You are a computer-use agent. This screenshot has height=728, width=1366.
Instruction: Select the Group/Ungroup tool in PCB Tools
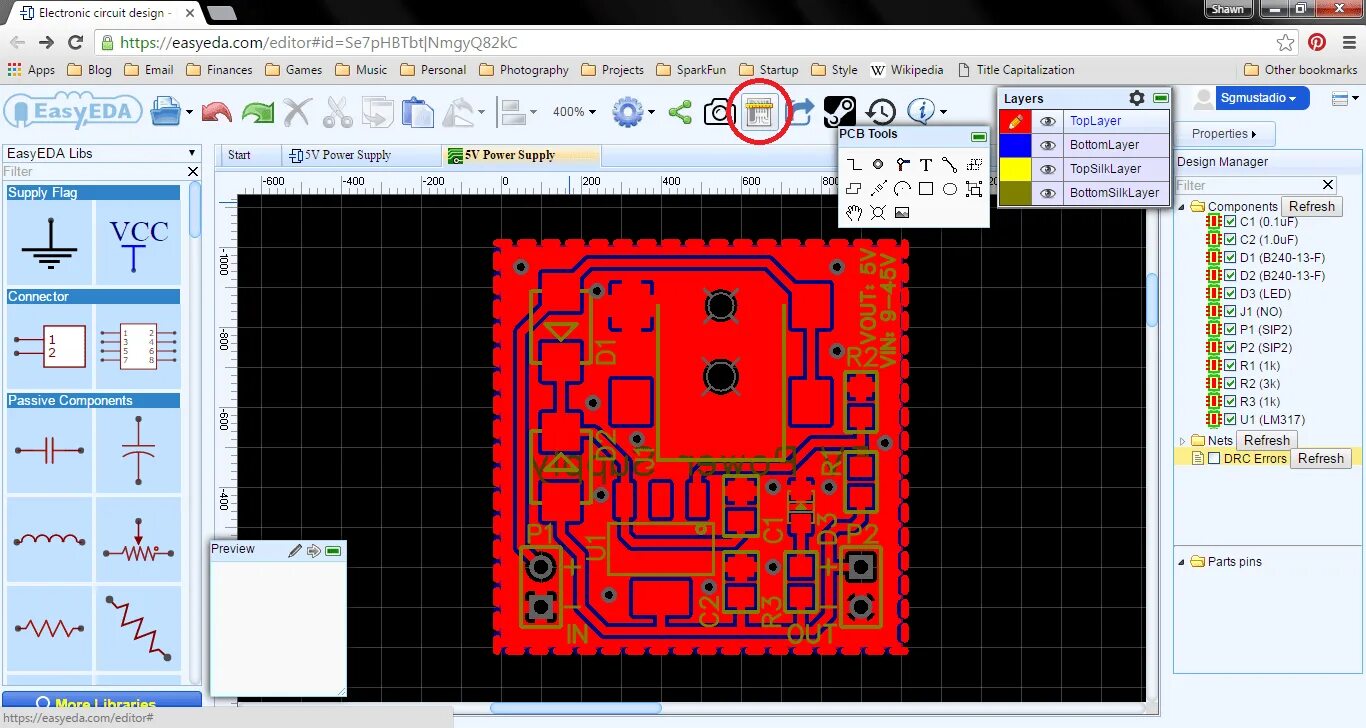point(974,188)
